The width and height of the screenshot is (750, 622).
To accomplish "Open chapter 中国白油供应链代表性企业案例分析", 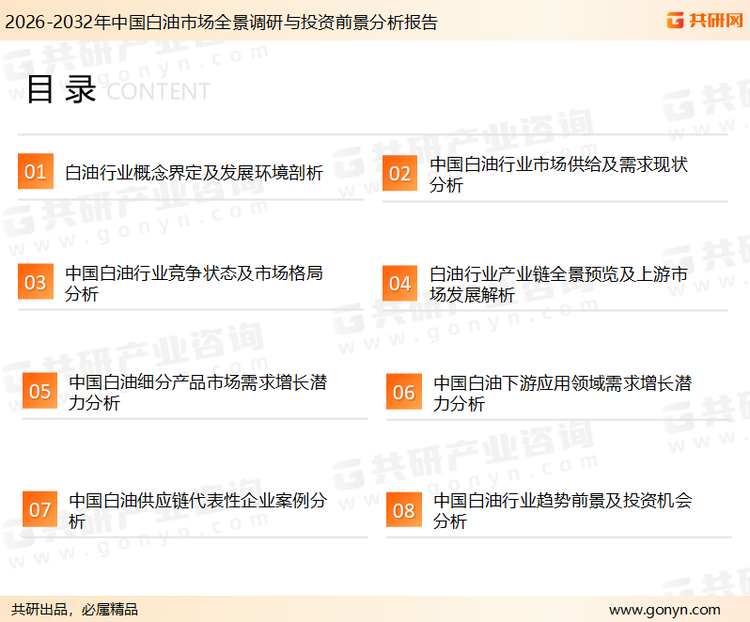I will [198, 510].
